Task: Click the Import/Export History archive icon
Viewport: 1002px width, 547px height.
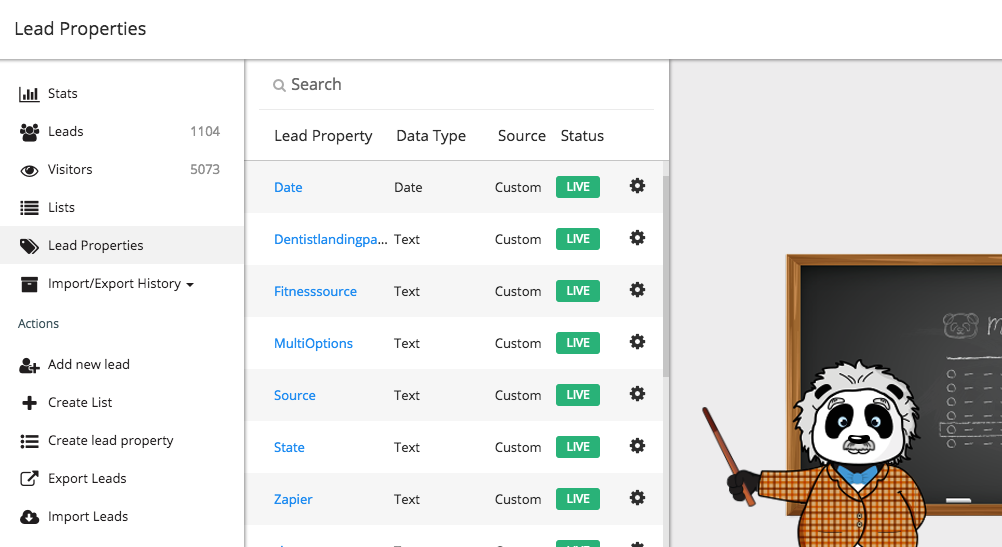Action: pos(29,284)
